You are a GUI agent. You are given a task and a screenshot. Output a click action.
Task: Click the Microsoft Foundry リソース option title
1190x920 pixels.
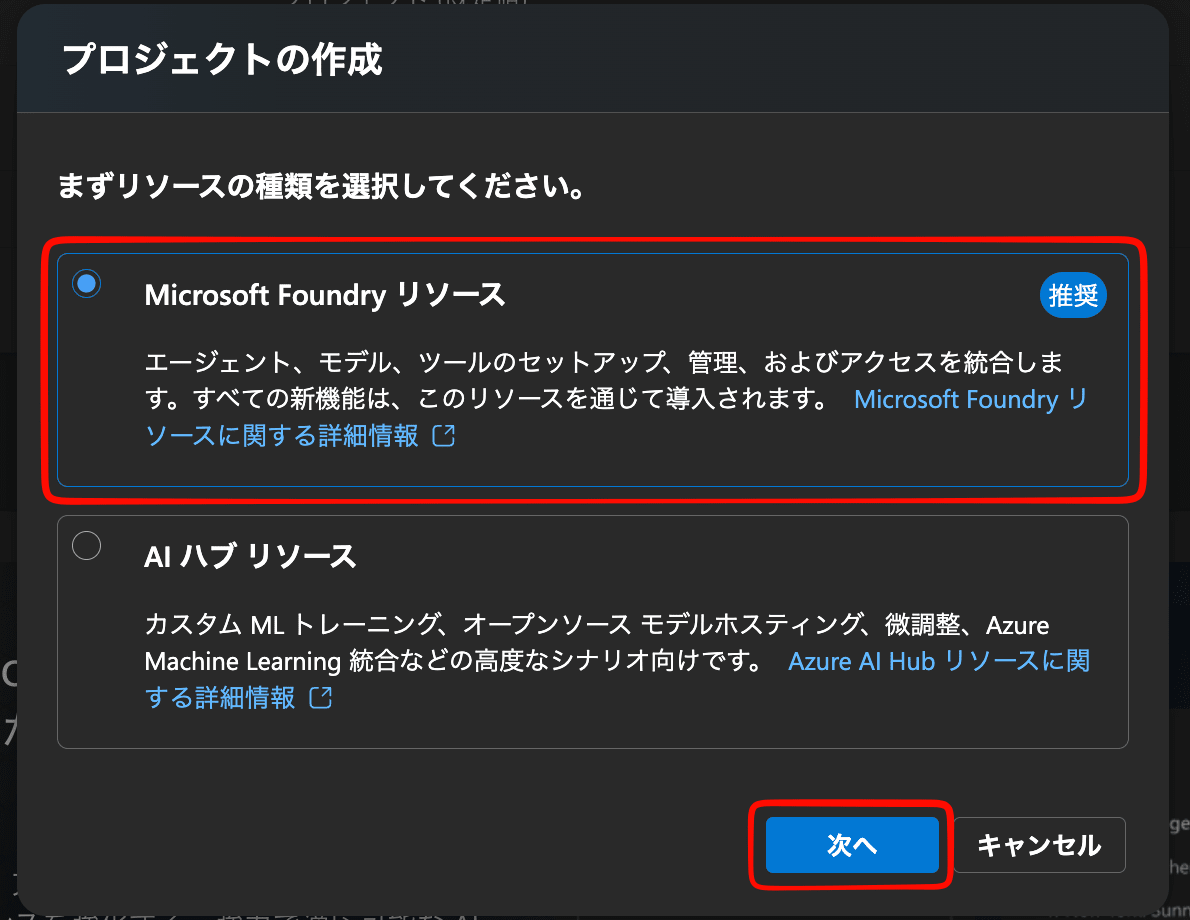tap(324, 295)
